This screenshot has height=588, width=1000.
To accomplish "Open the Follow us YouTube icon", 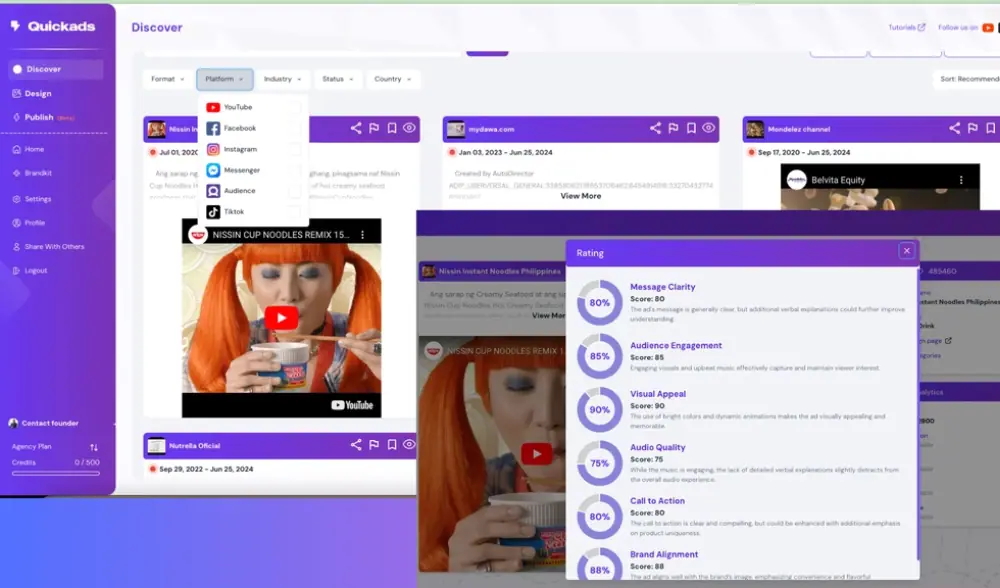I will [988, 28].
